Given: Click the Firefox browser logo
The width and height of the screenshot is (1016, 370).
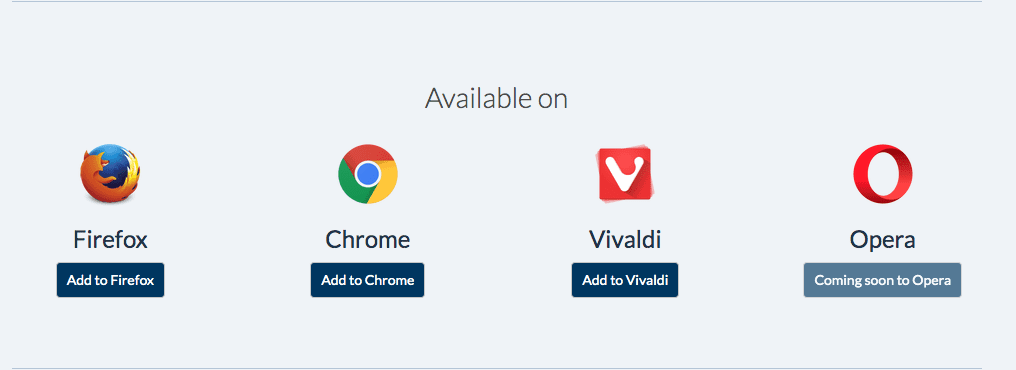Looking at the screenshot, I should (x=110, y=174).
